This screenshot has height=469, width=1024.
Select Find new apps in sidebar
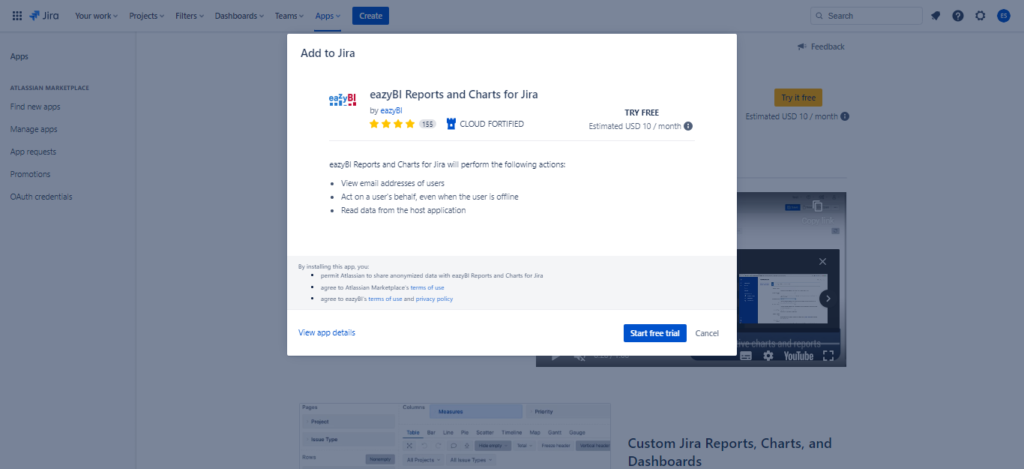35,106
